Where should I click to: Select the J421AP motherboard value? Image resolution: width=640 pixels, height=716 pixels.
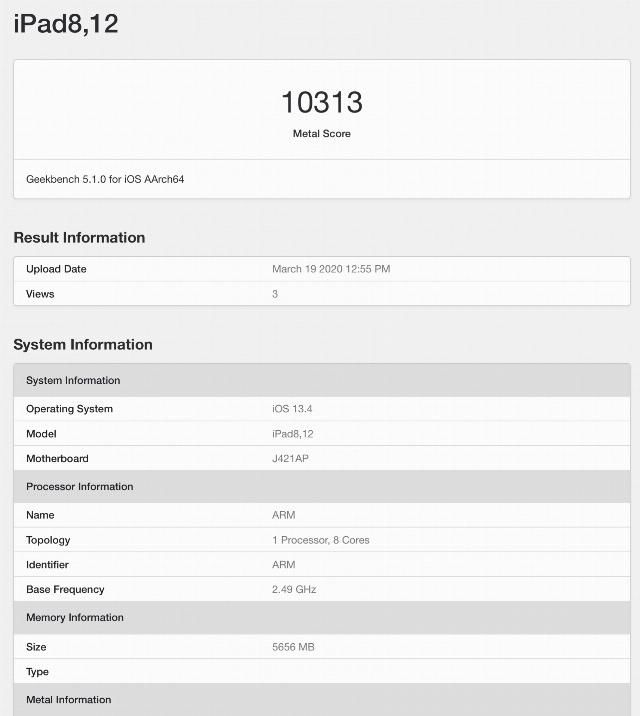pos(290,458)
